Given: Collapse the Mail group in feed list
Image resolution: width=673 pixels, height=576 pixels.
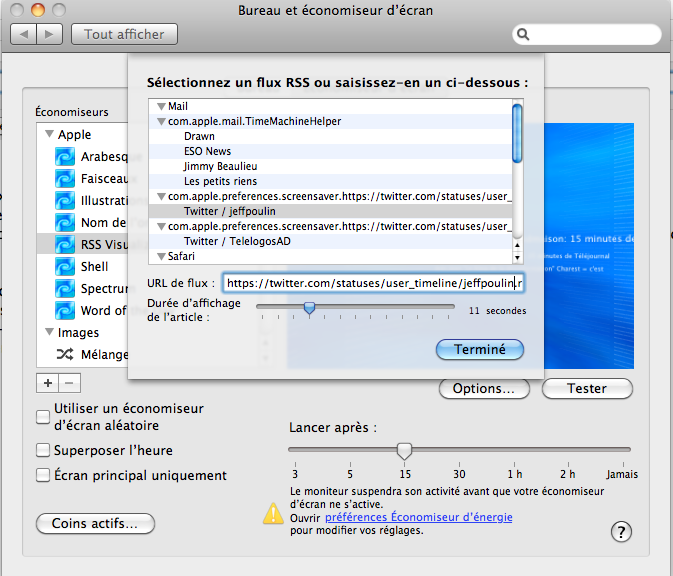Looking at the screenshot, I should pos(160,106).
